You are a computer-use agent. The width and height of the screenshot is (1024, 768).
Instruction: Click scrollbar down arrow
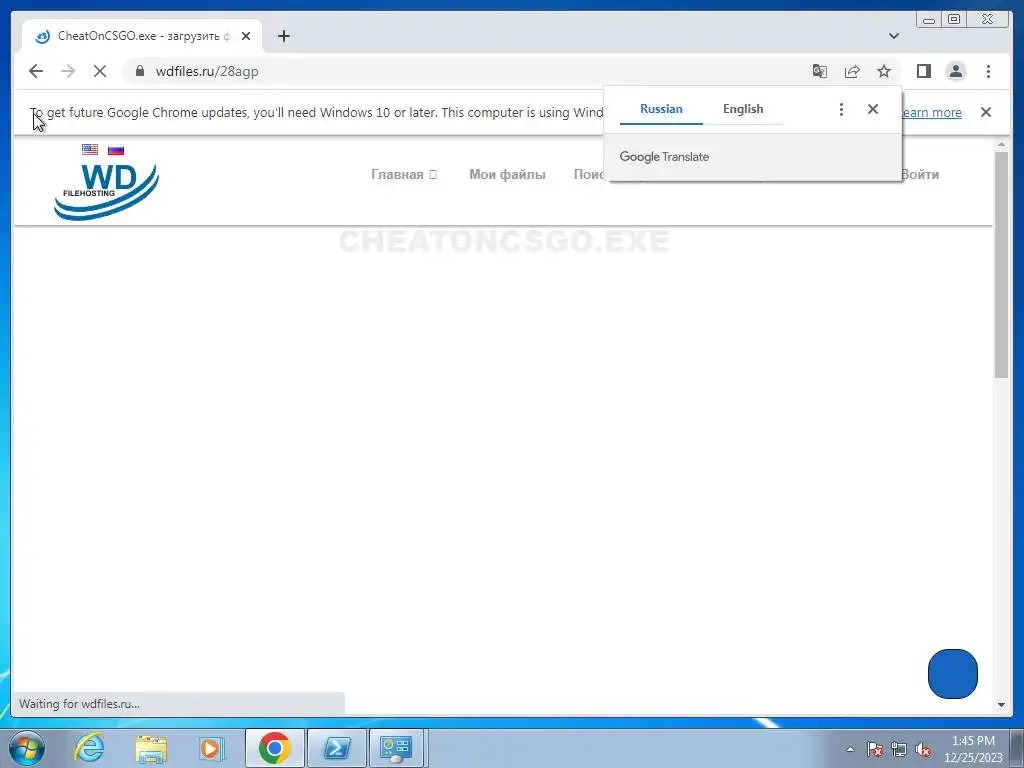tap(1001, 705)
